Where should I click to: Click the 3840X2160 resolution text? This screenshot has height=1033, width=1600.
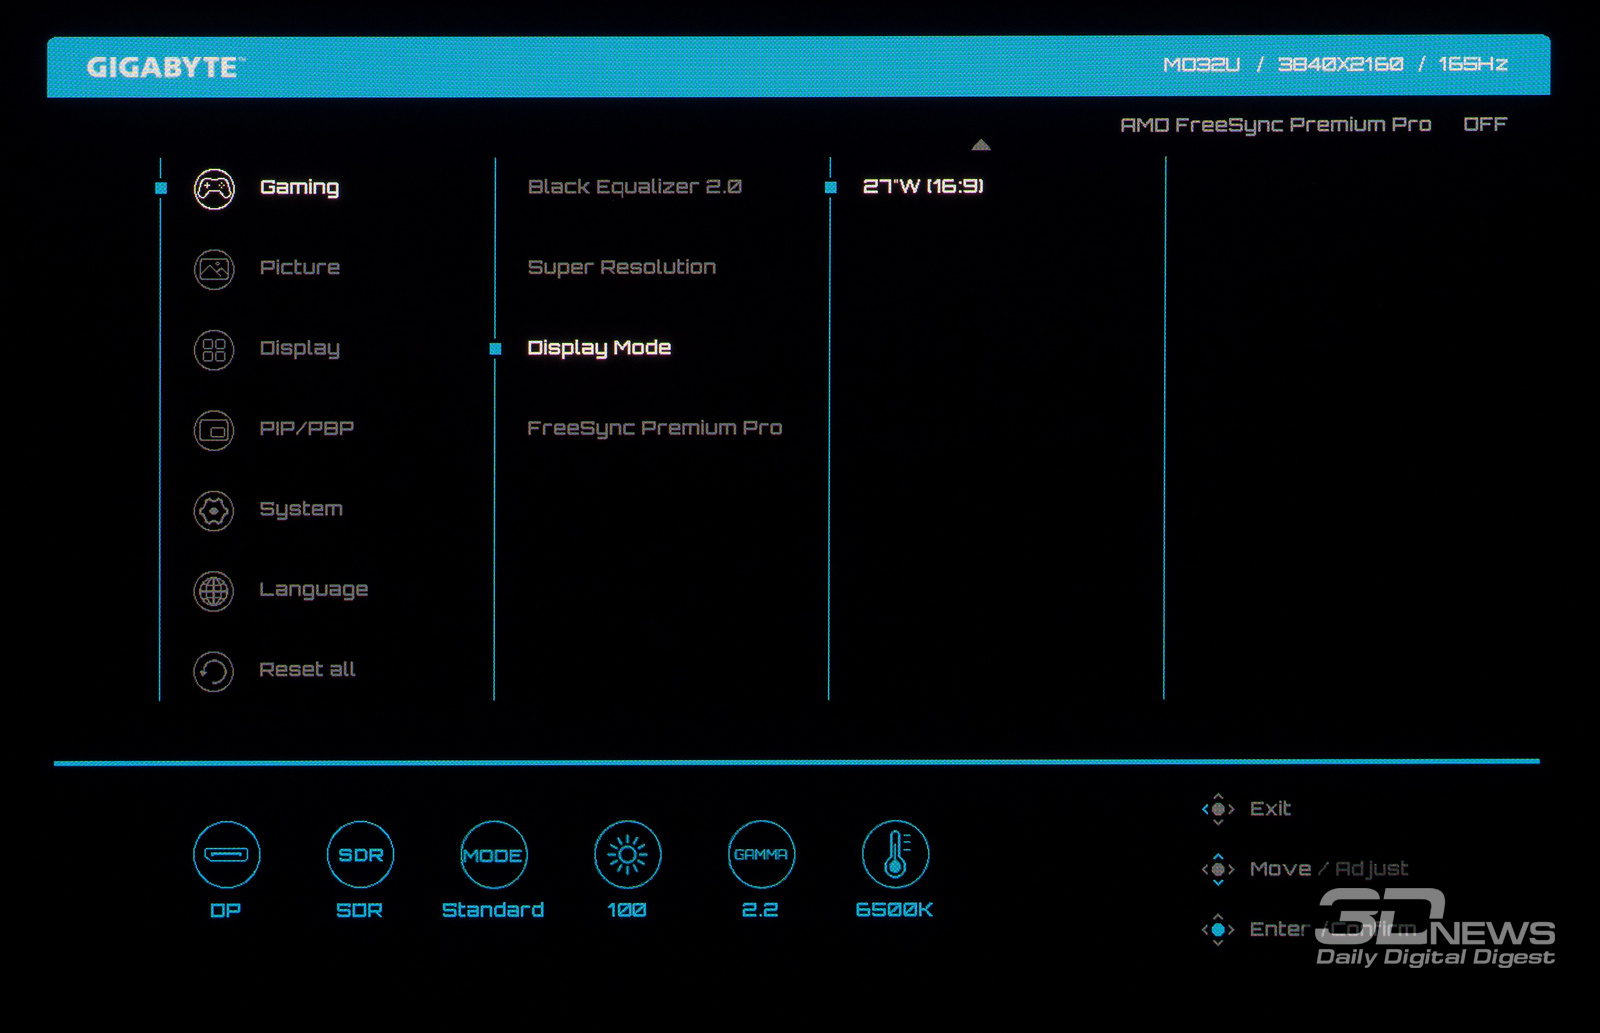coord(1340,65)
